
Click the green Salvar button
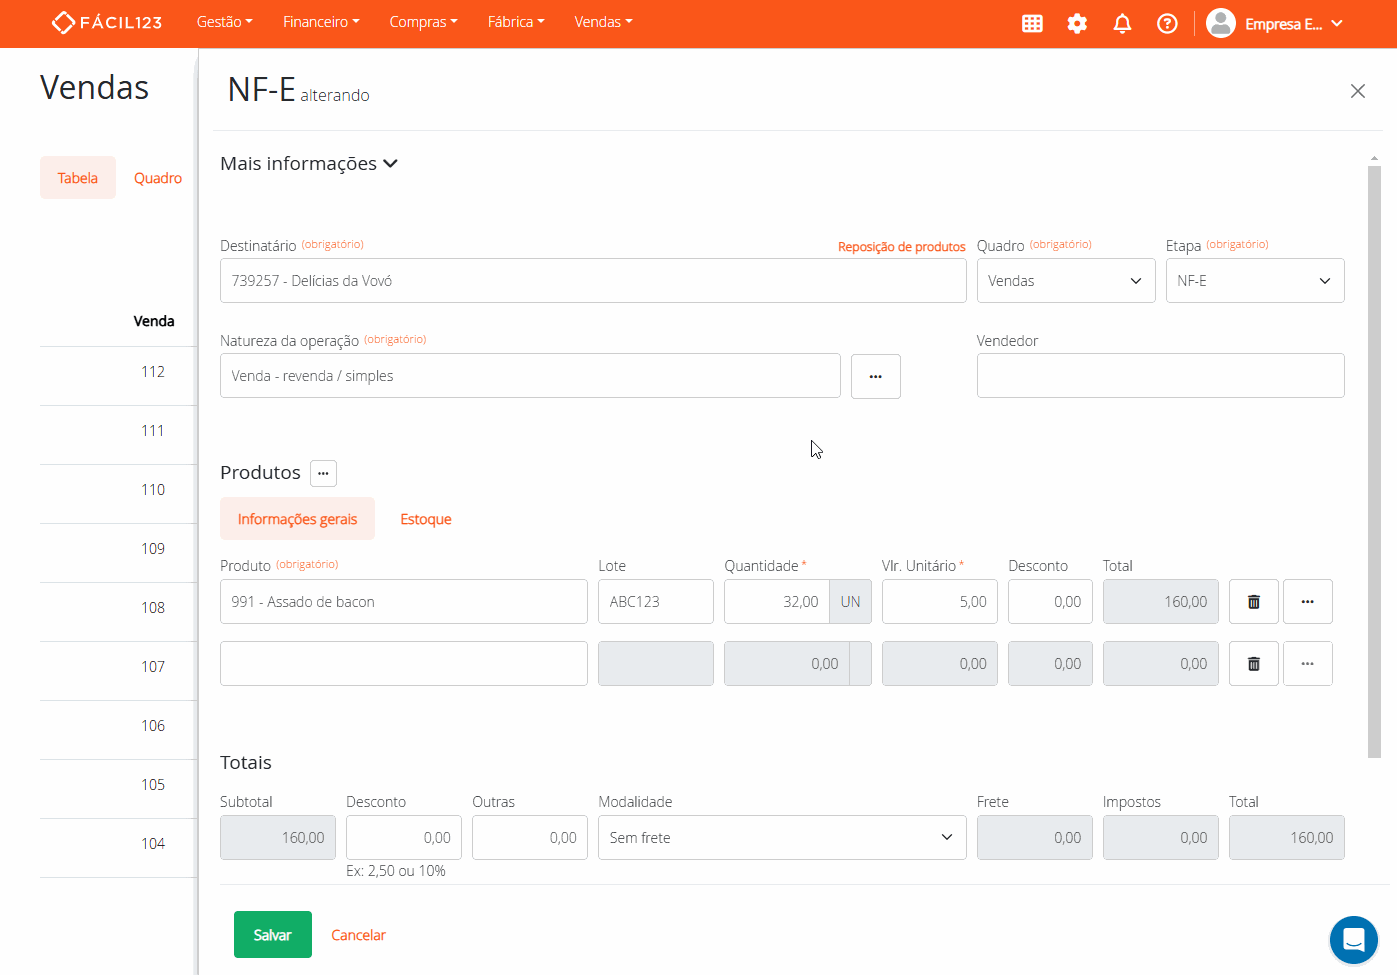[272, 935]
